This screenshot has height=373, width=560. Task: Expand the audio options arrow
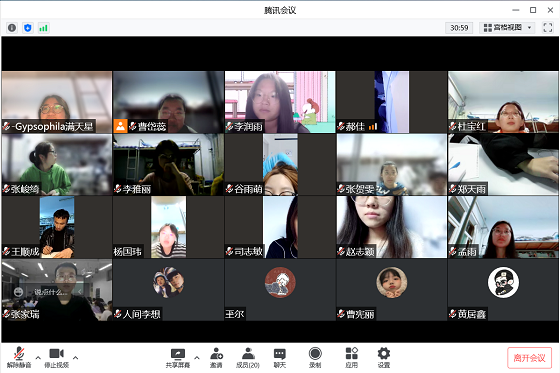tap(38, 357)
